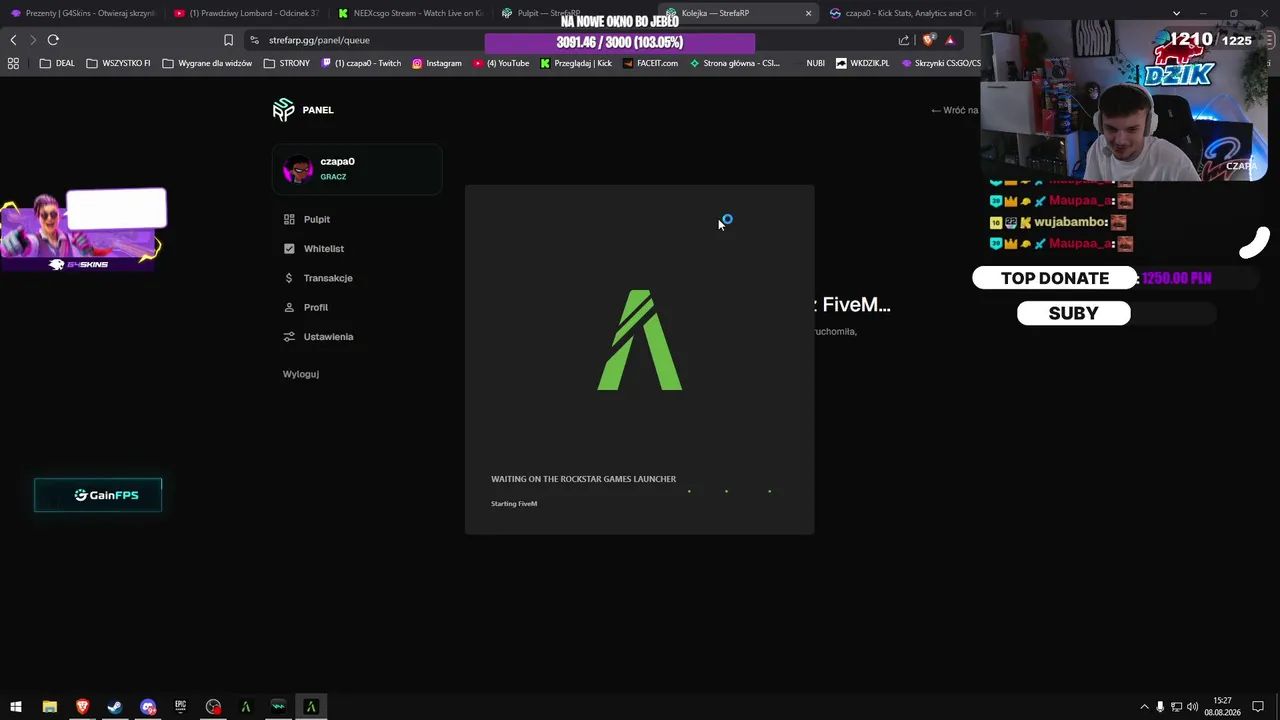Click Wyloguj to log out
The height and width of the screenshot is (720, 1280).
301,374
